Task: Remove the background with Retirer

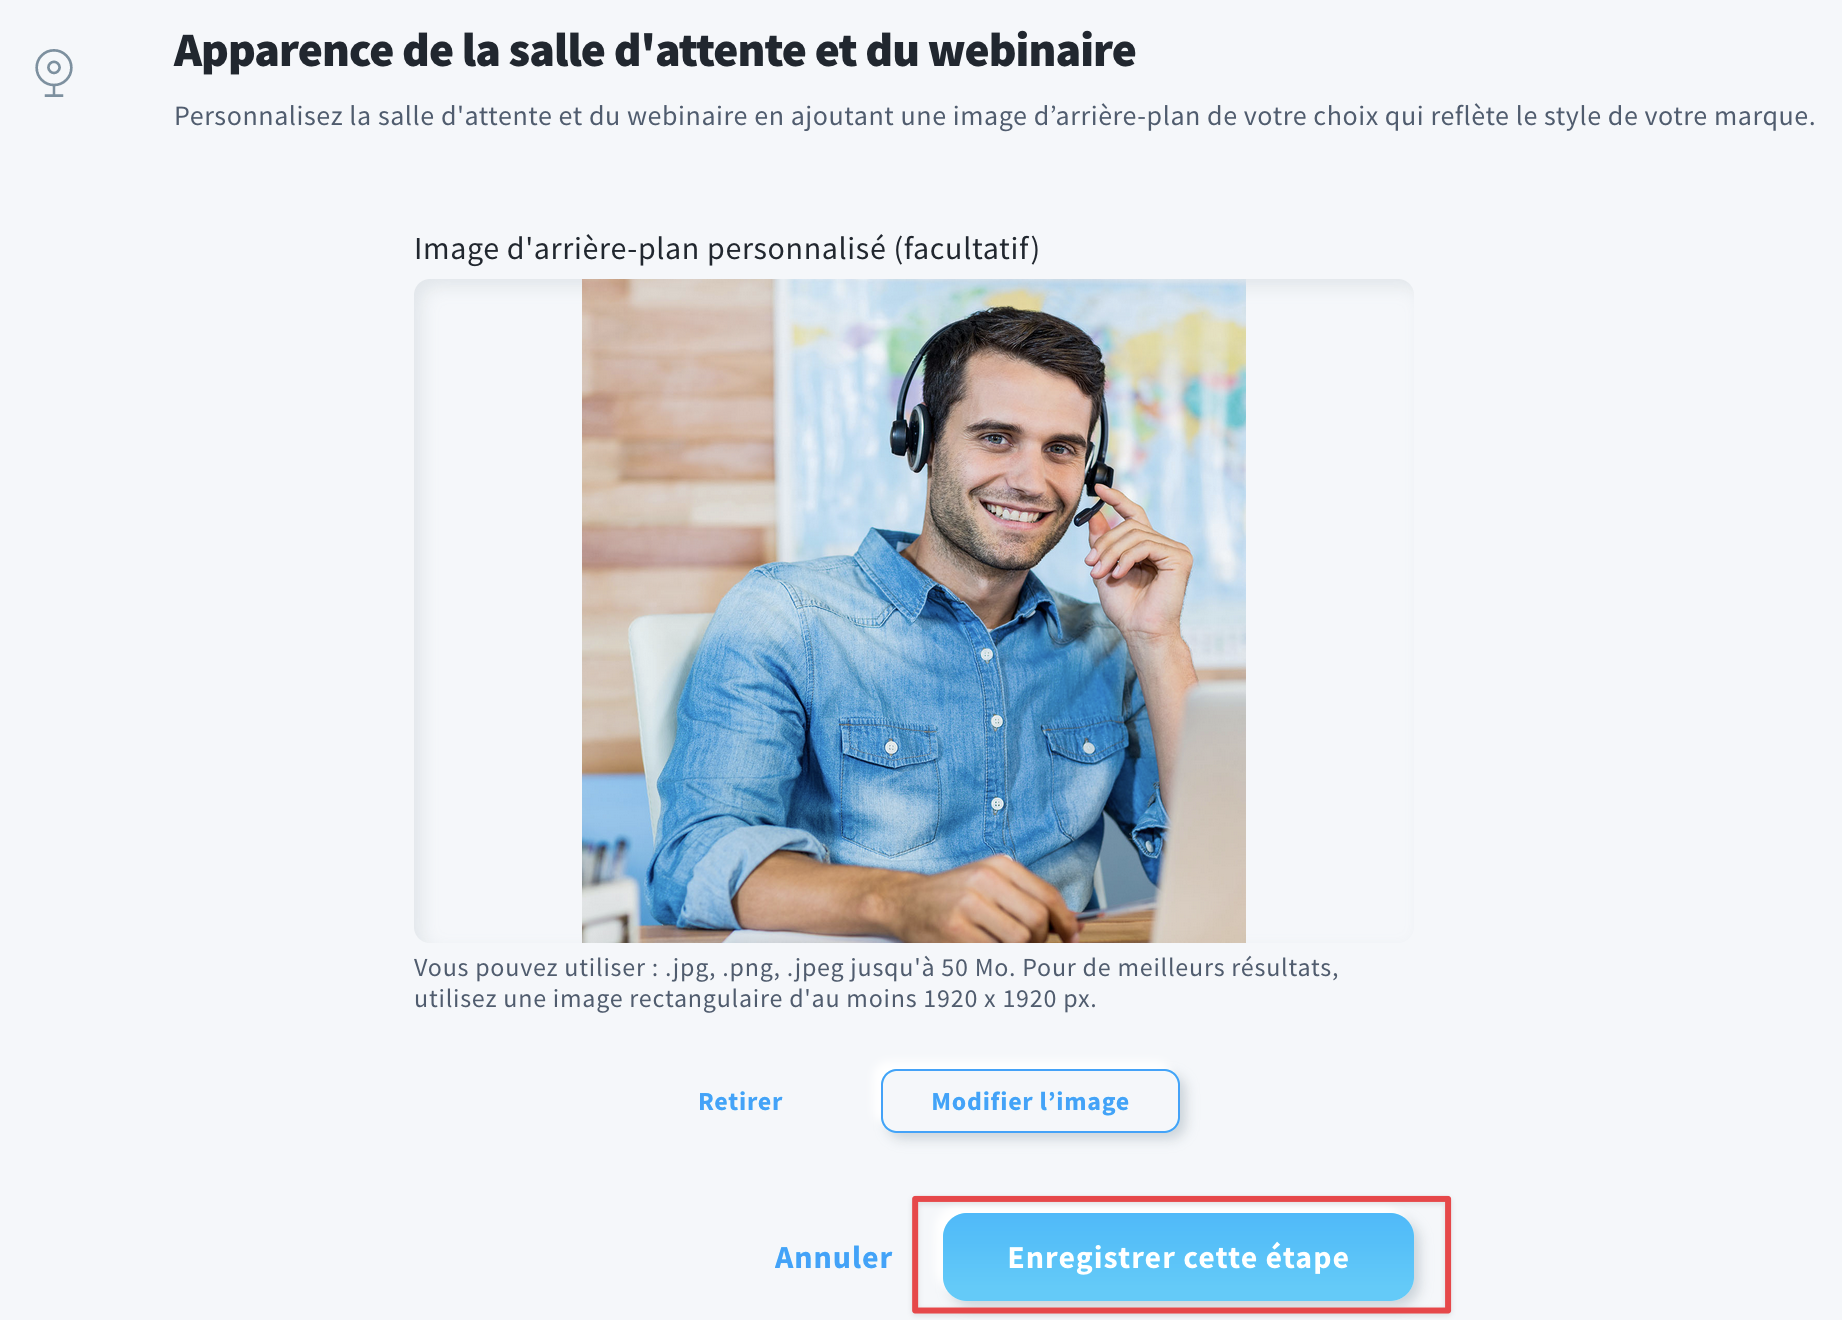Action: [740, 1101]
